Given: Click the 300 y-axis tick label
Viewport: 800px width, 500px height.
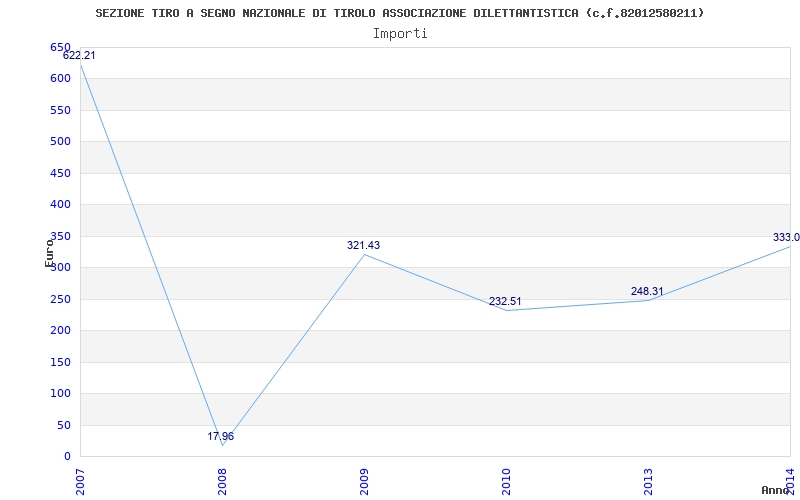Looking at the screenshot, I should pos(60,268).
